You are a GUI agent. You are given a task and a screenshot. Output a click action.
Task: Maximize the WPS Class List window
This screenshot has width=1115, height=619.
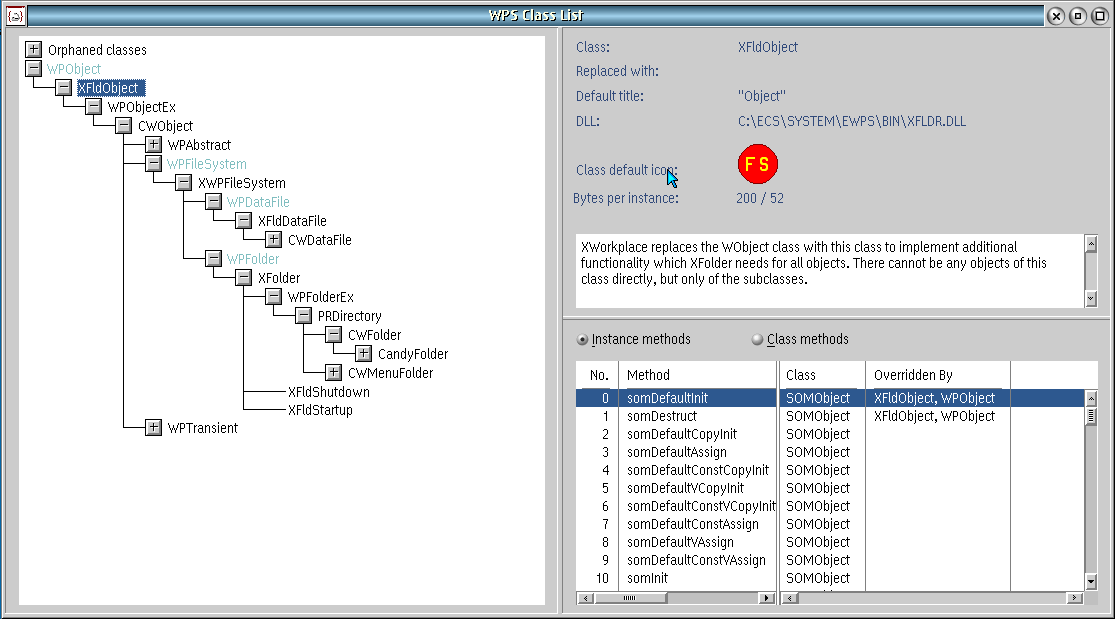[1100, 16]
